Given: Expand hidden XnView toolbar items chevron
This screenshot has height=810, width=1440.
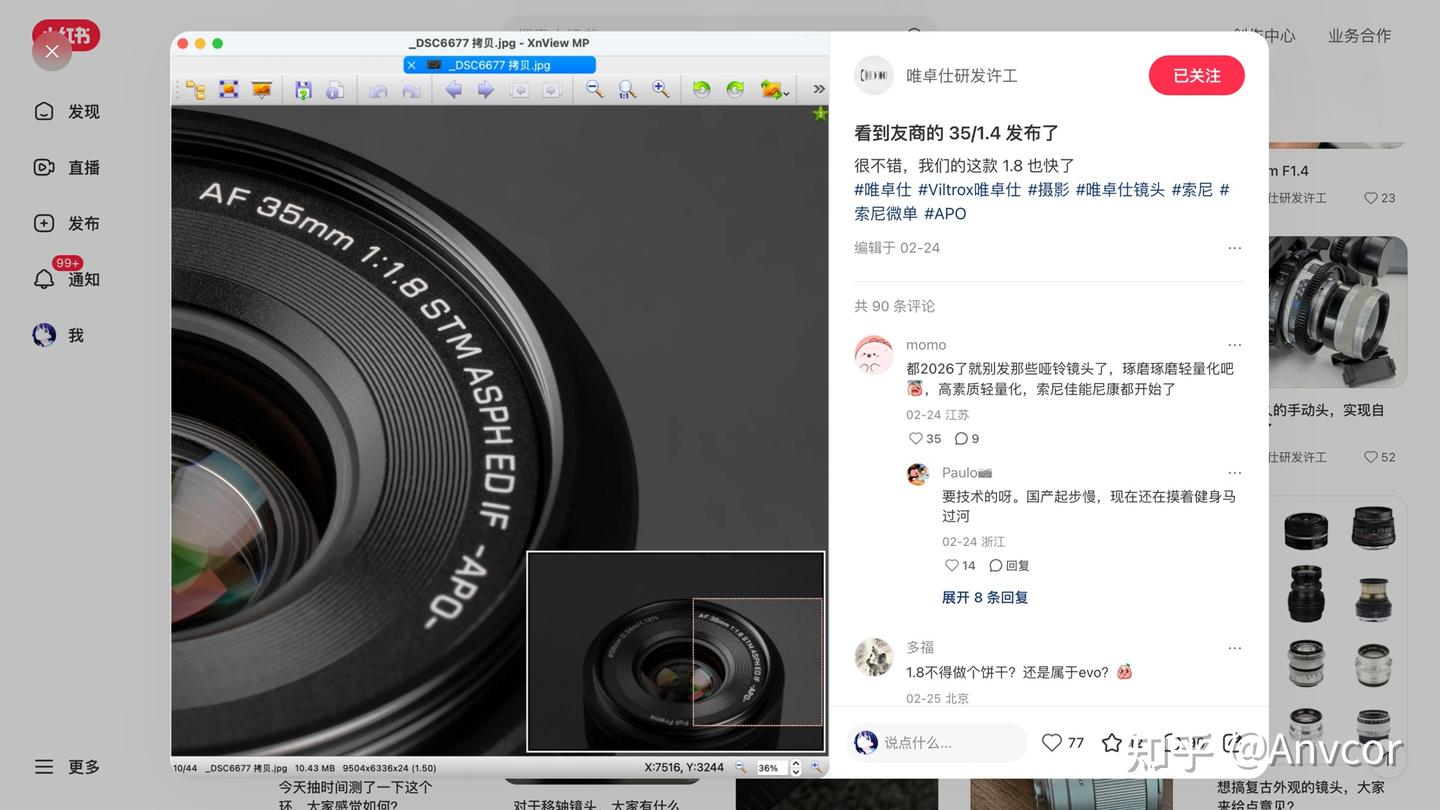Looking at the screenshot, I should pos(818,90).
